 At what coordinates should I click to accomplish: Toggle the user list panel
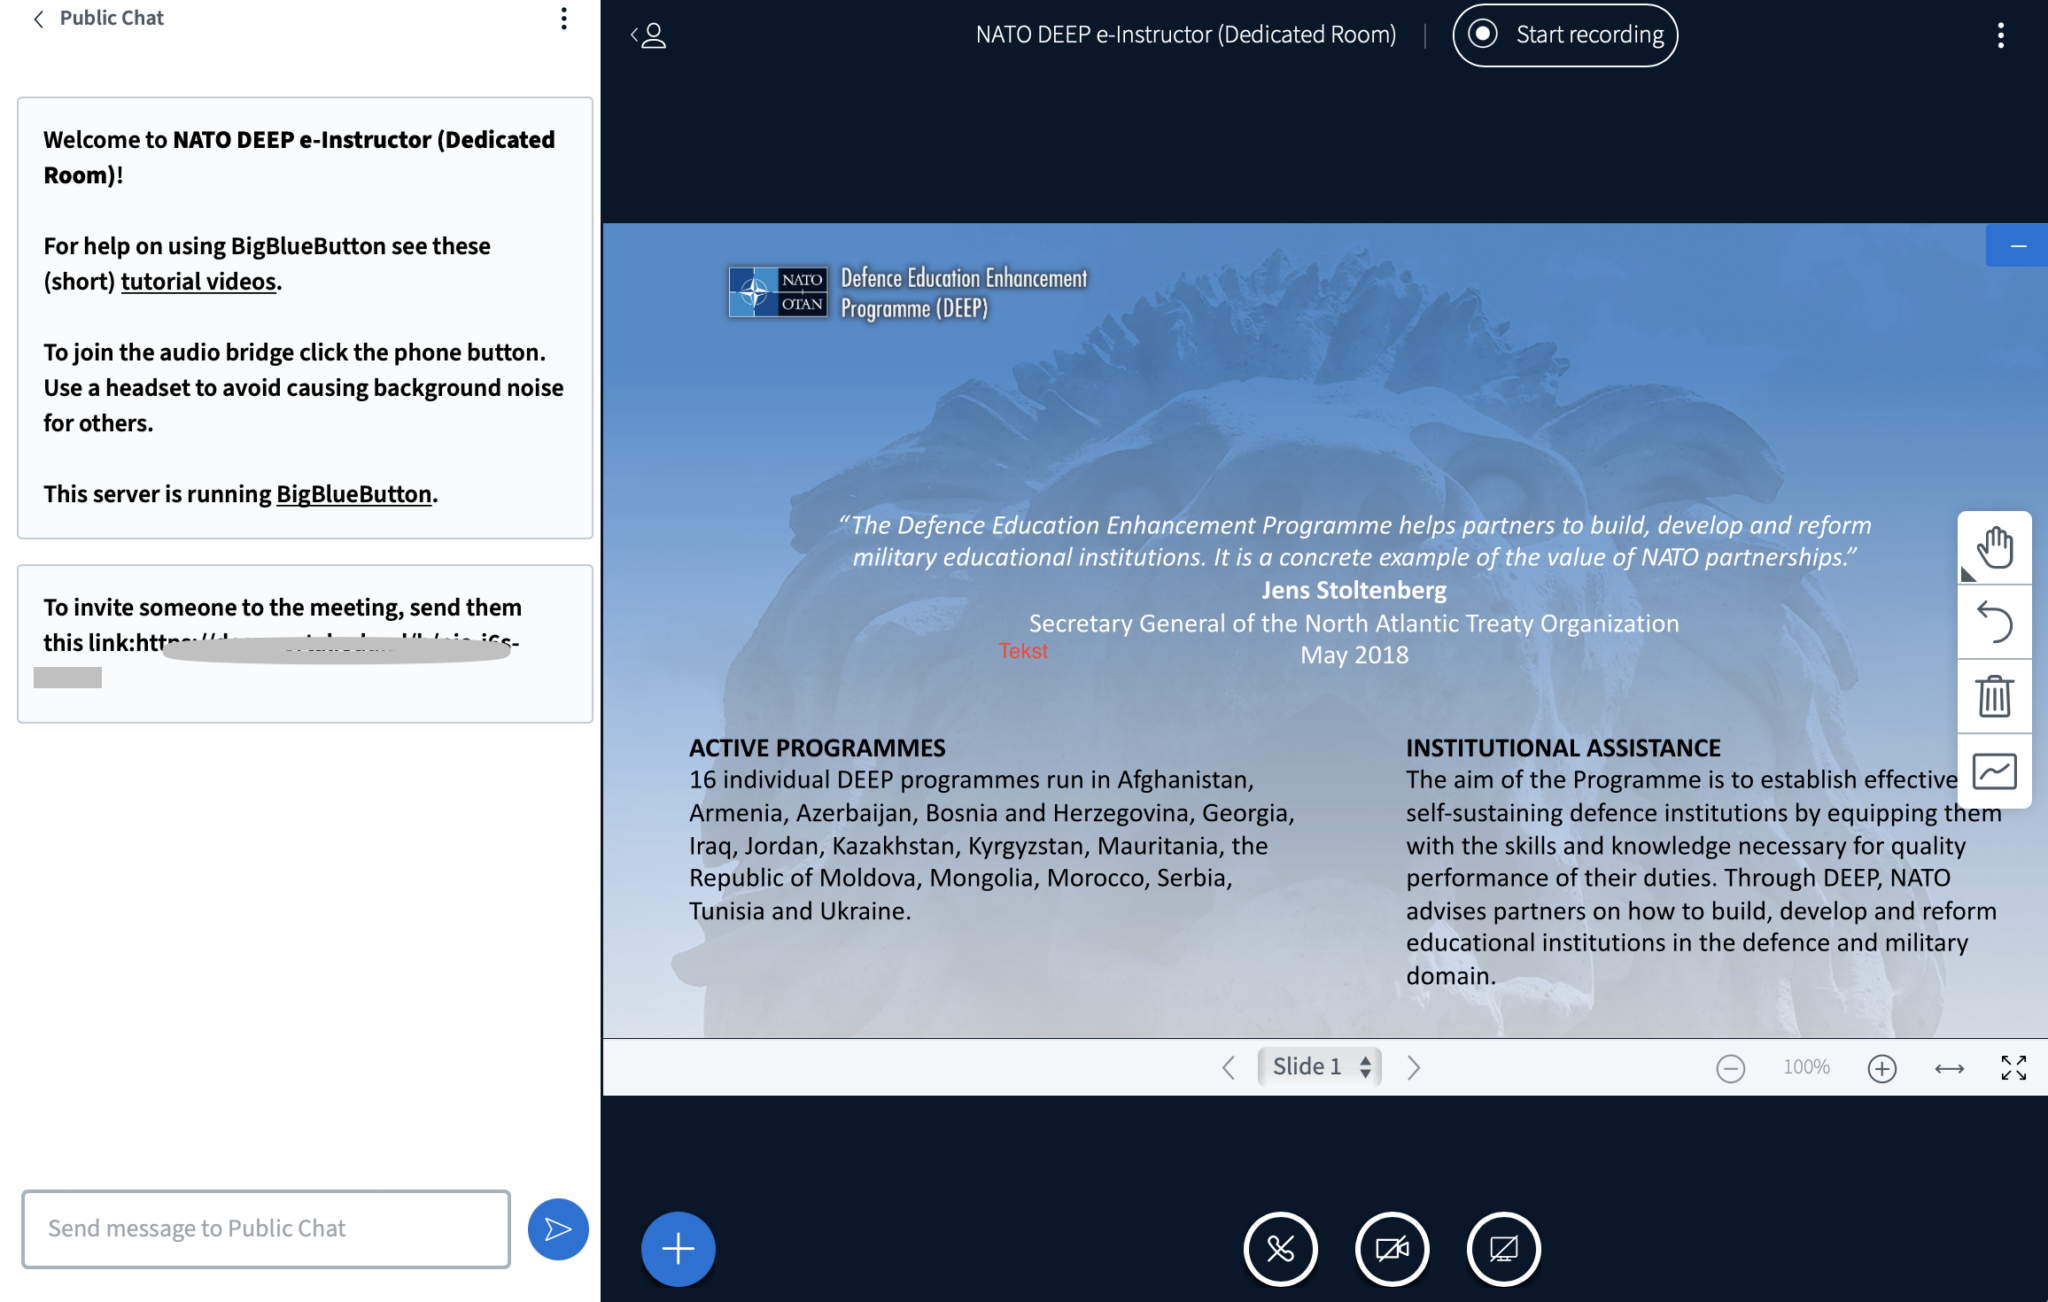click(x=649, y=36)
